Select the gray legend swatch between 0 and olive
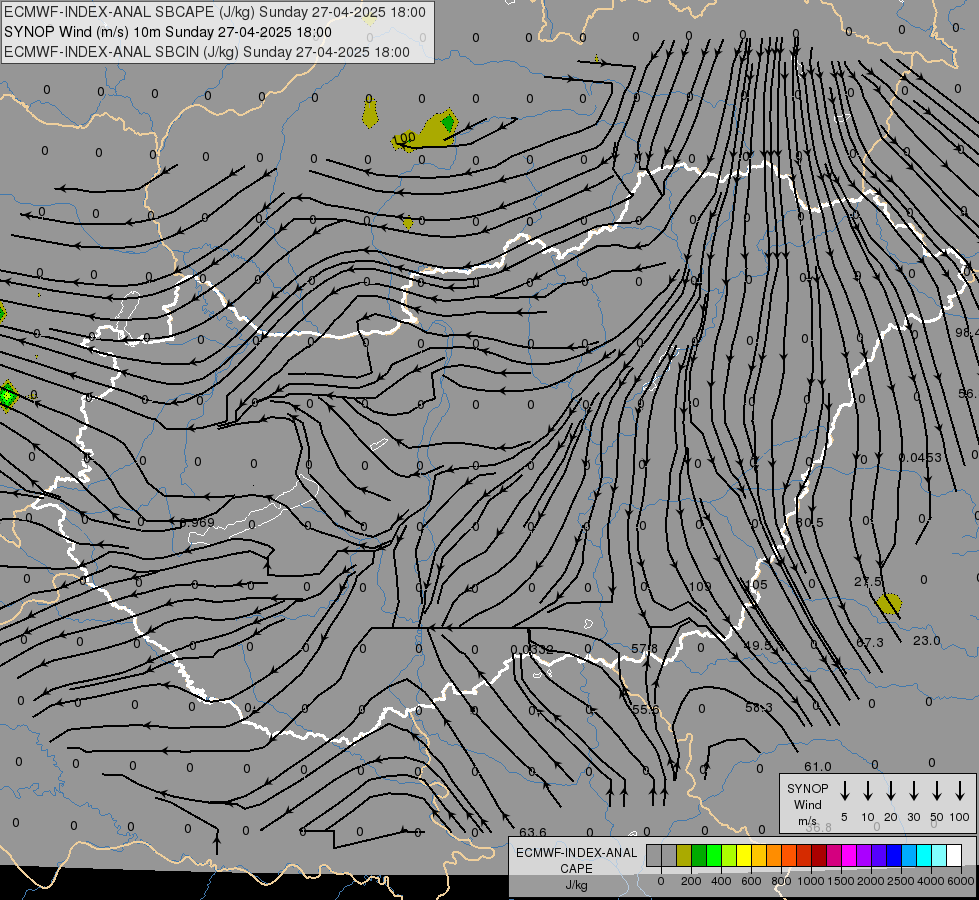This screenshot has width=979, height=900. [669, 855]
